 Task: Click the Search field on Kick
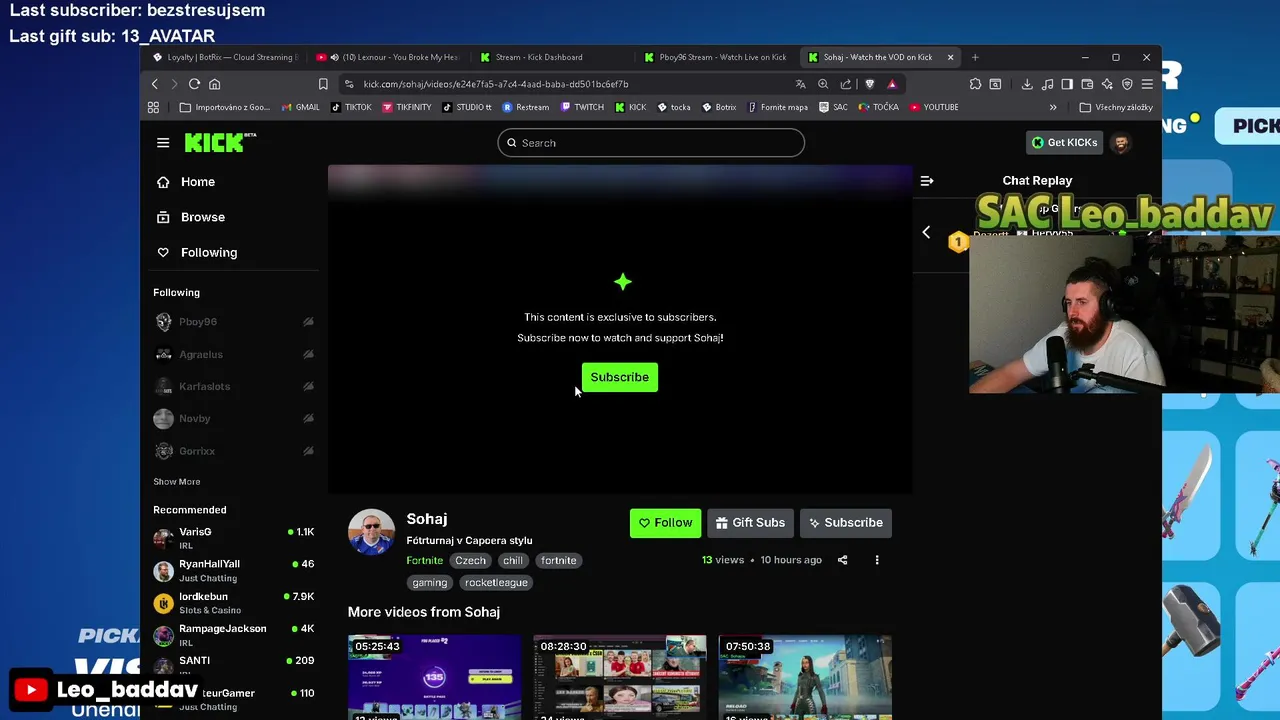(x=651, y=143)
